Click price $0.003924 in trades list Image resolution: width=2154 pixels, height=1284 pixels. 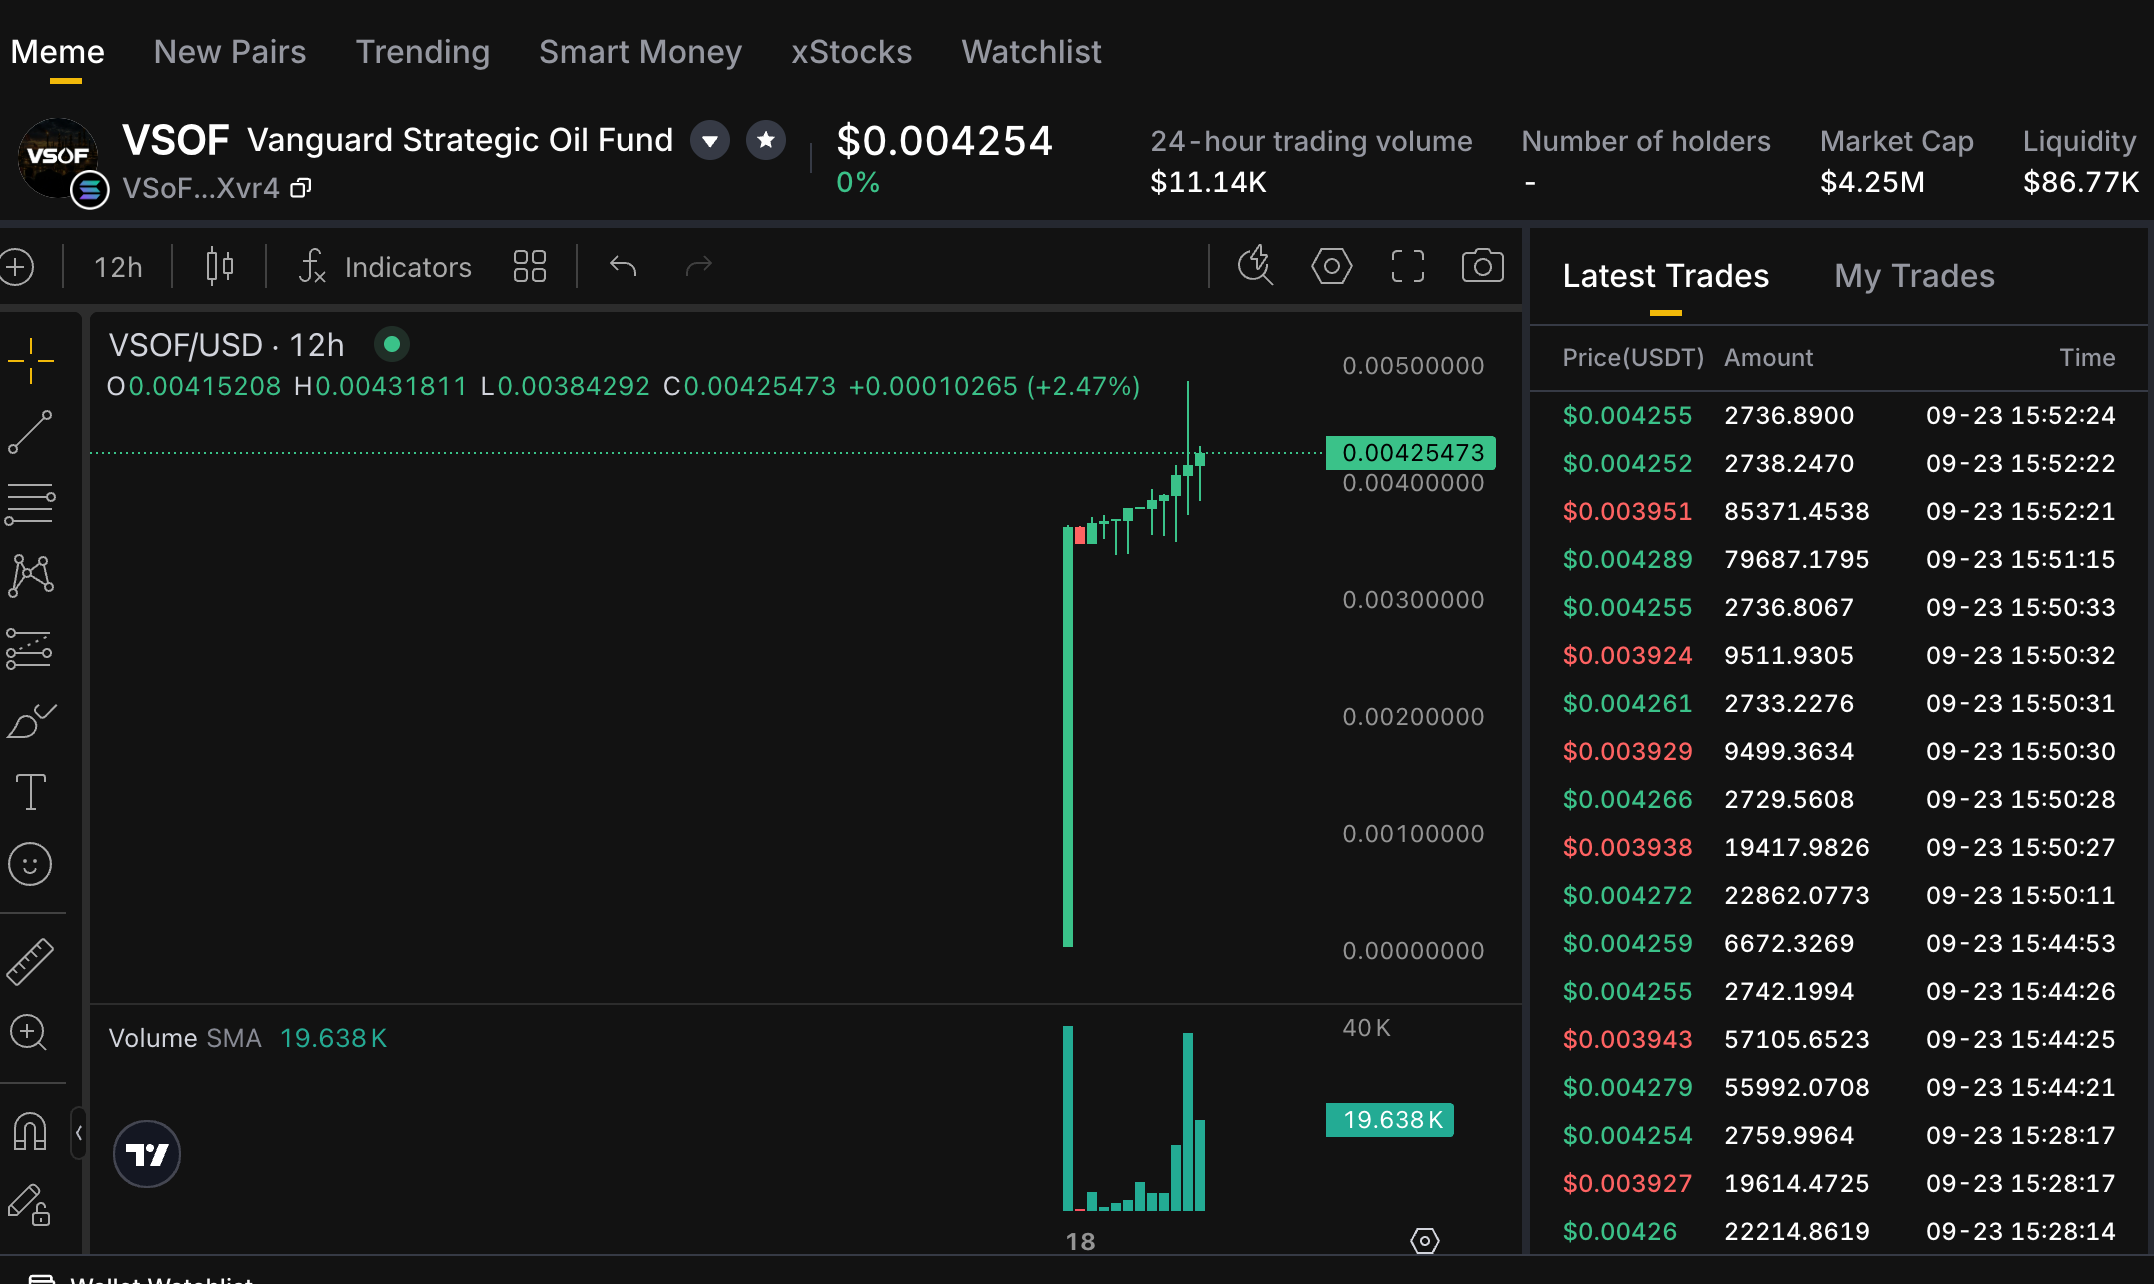(1627, 656)
